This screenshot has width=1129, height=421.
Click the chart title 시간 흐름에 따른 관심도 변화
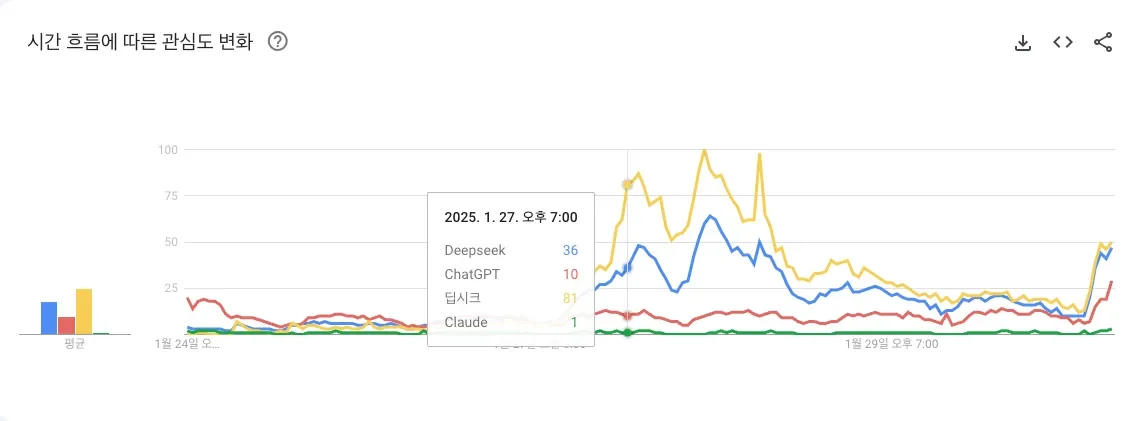(x=139, y=42)
